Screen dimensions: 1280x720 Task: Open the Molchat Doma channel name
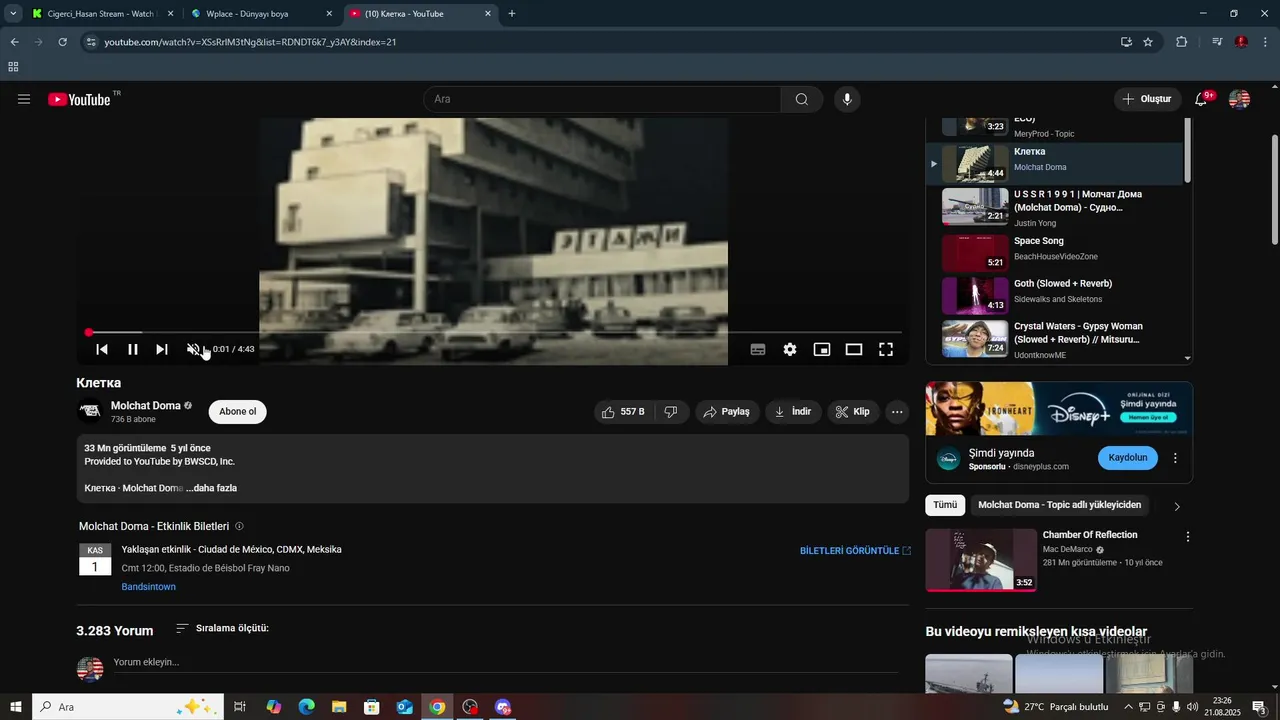point(146,406)
